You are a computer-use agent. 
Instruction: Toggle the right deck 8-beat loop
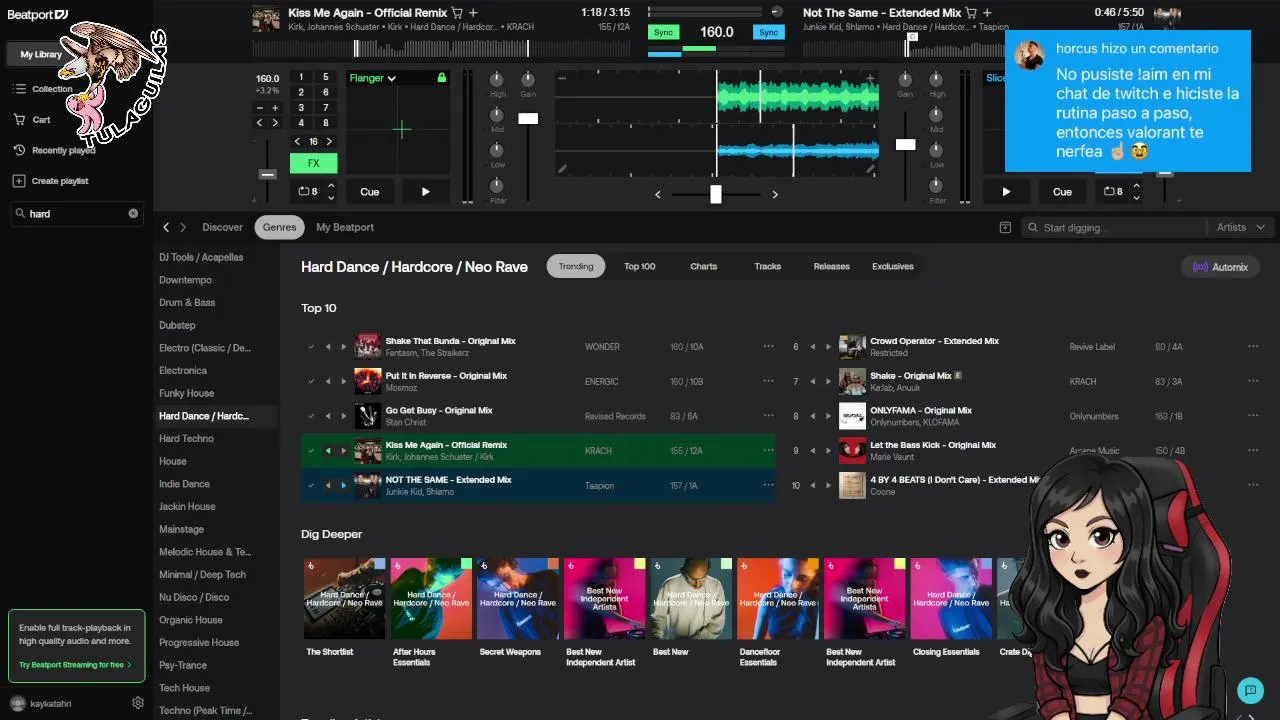(1113, 191)
